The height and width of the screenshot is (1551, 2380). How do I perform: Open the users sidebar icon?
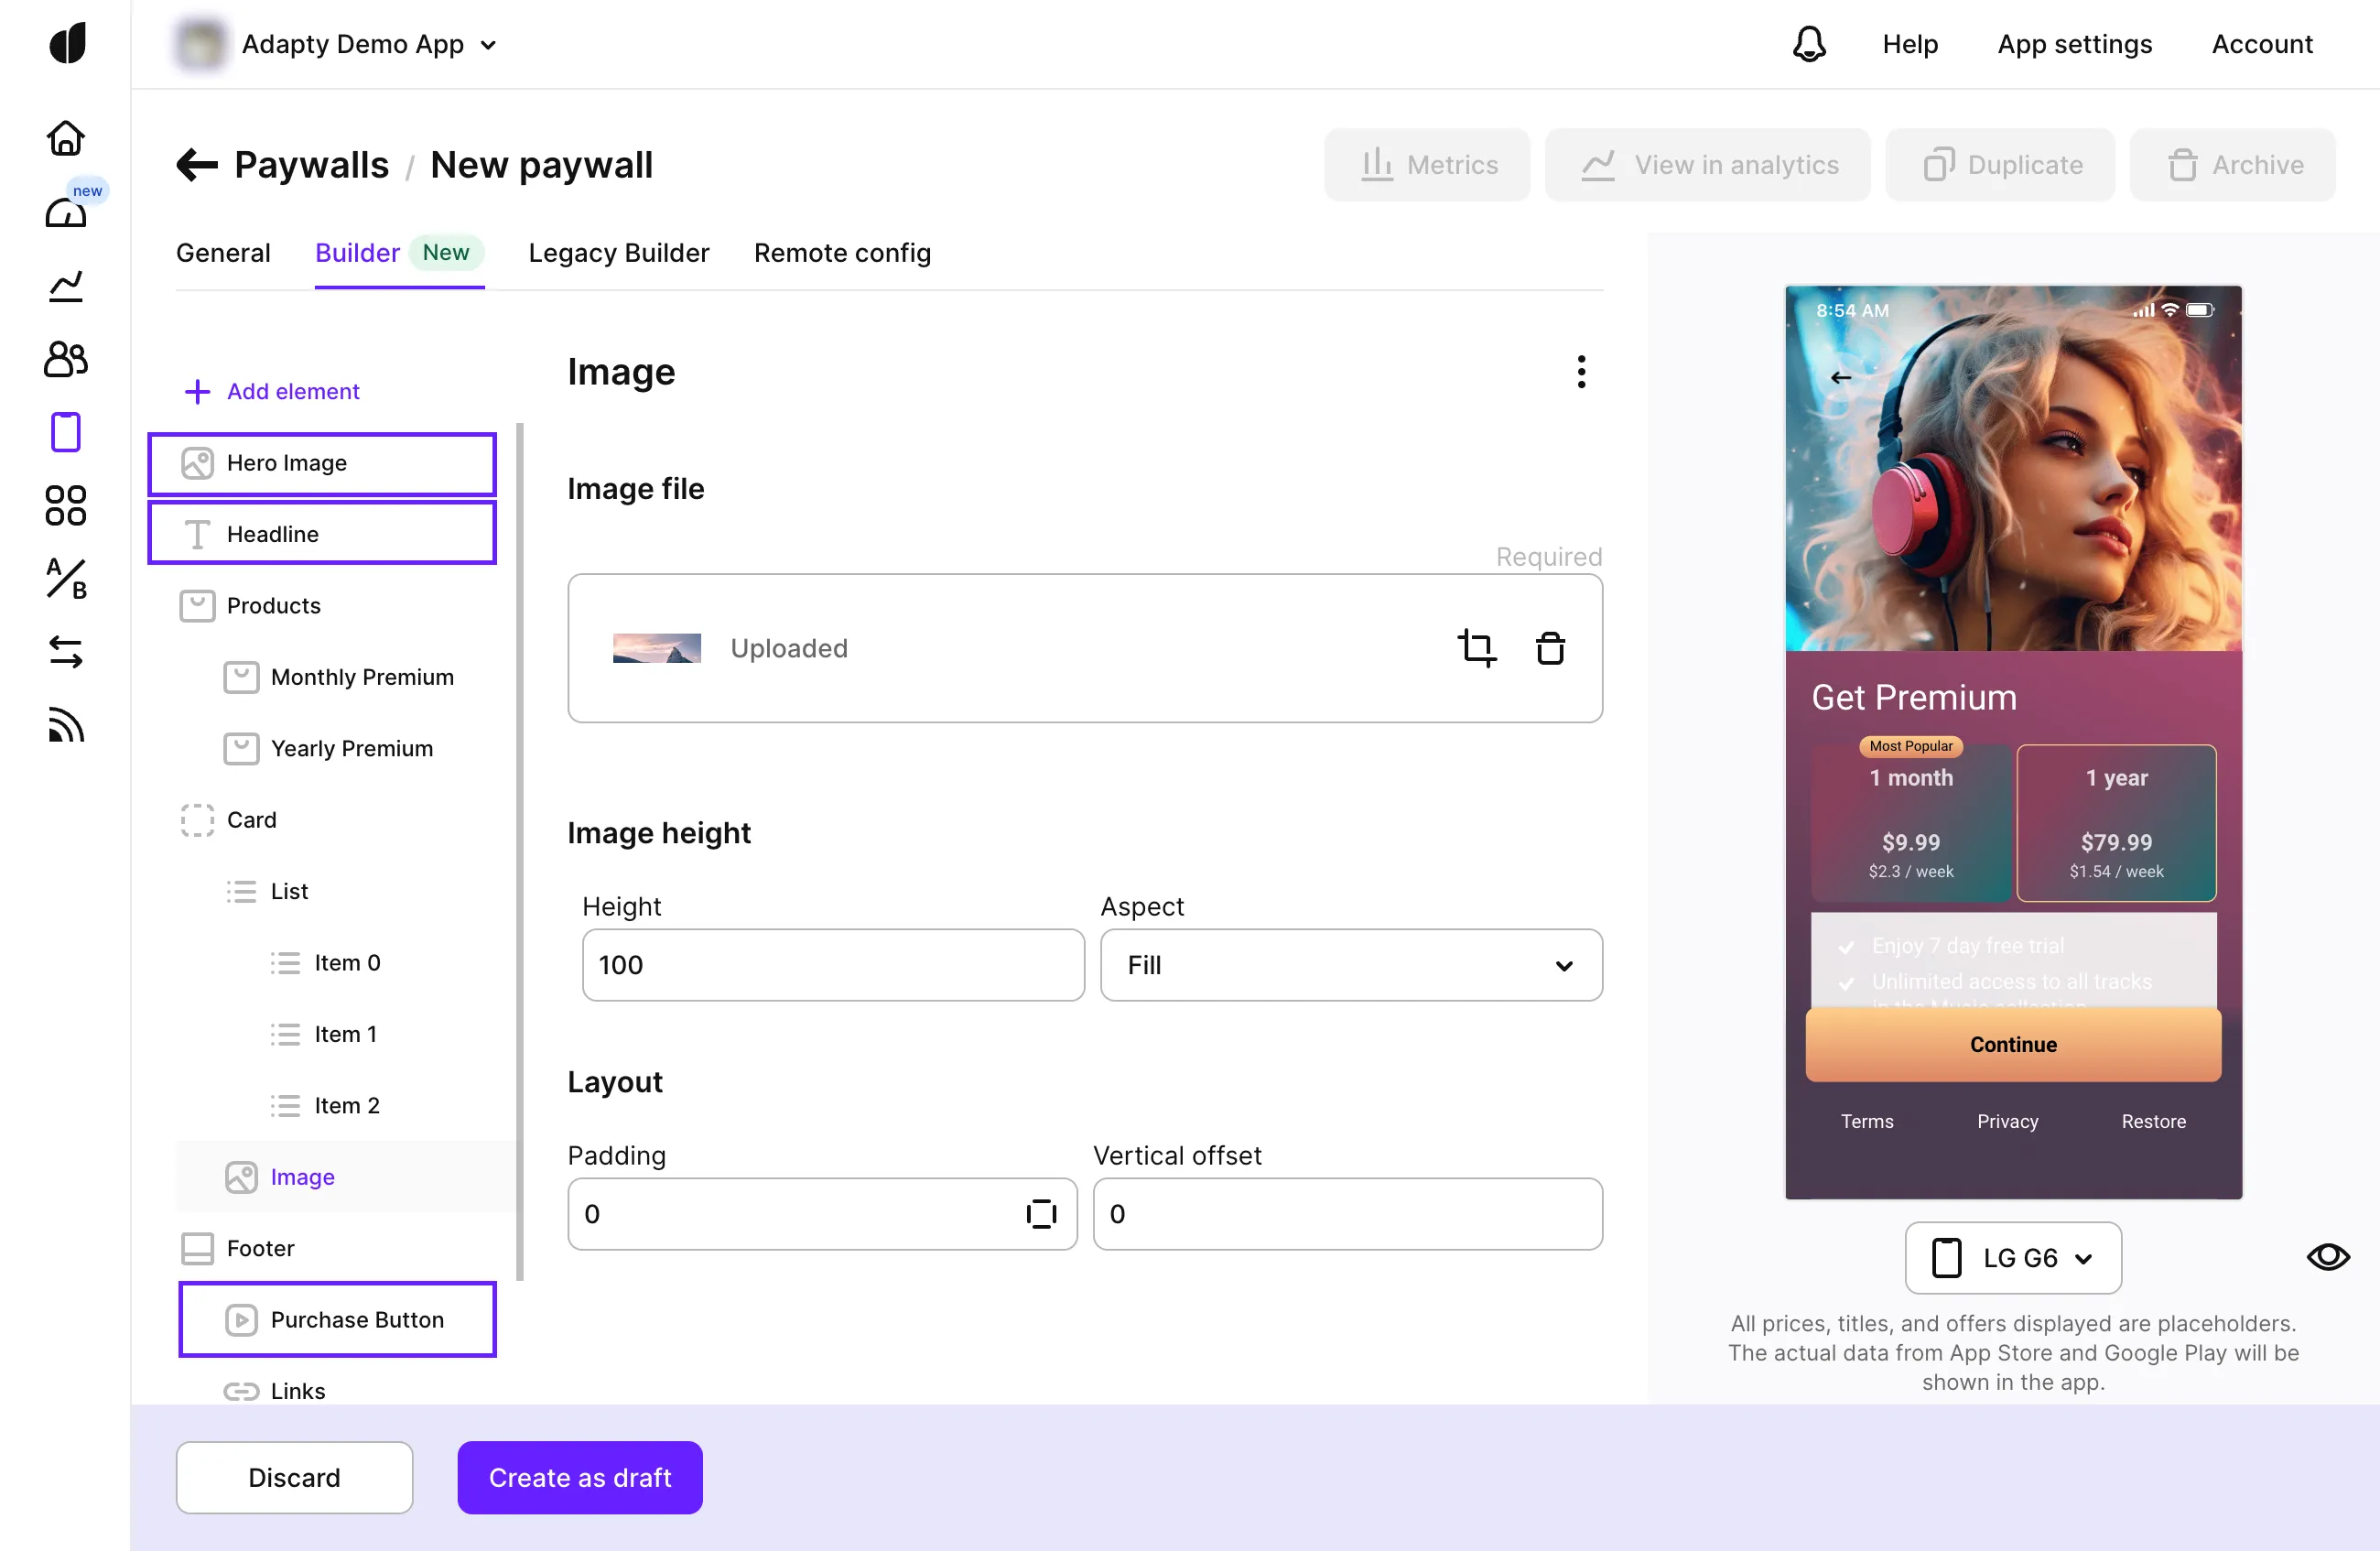coord(66,358)
